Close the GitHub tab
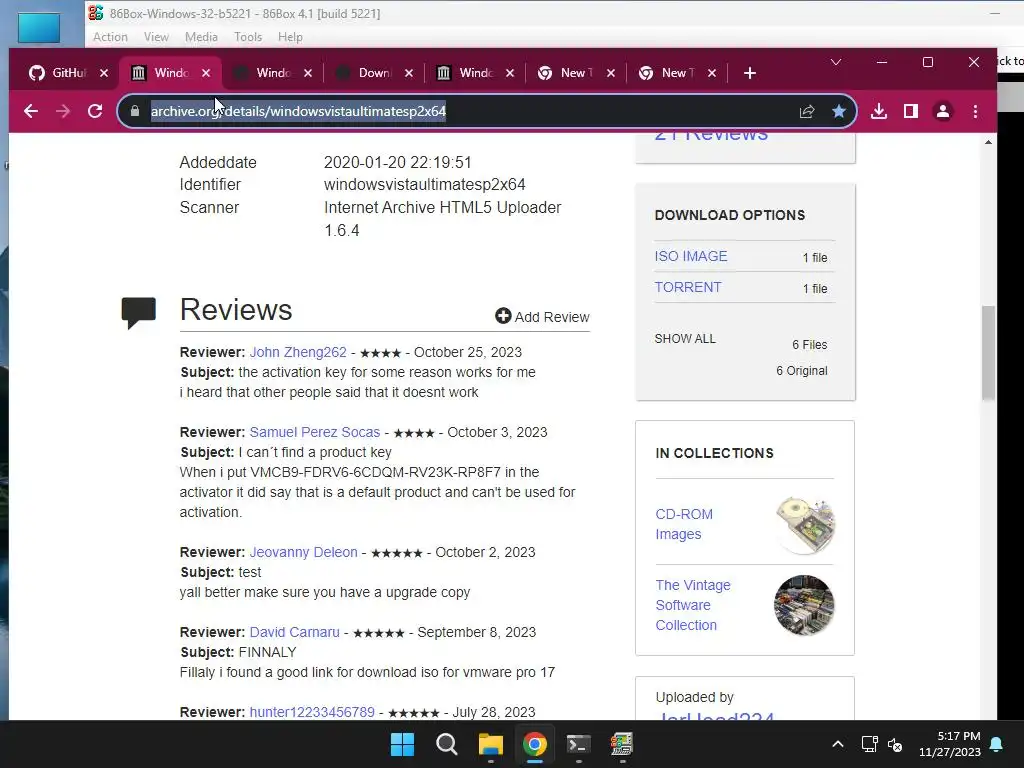This screenshot has height=768, width=1024. pyautogui.click(x=104, y=73)
